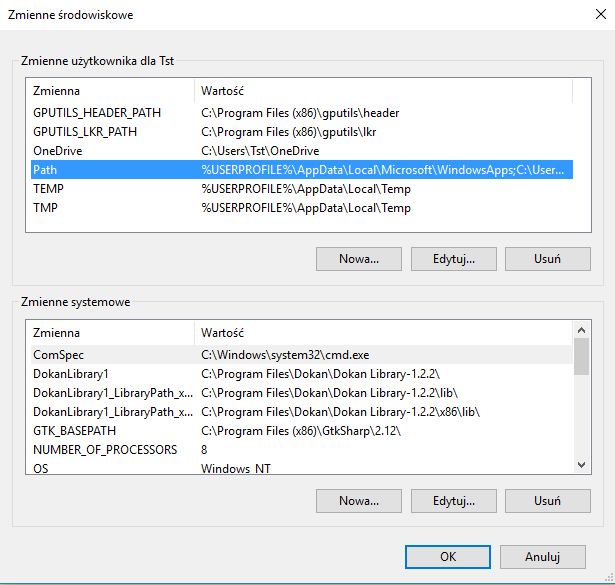Cancel the dialog with Anuluj
The image size is (615, 585).
click(x=543, y=557)
